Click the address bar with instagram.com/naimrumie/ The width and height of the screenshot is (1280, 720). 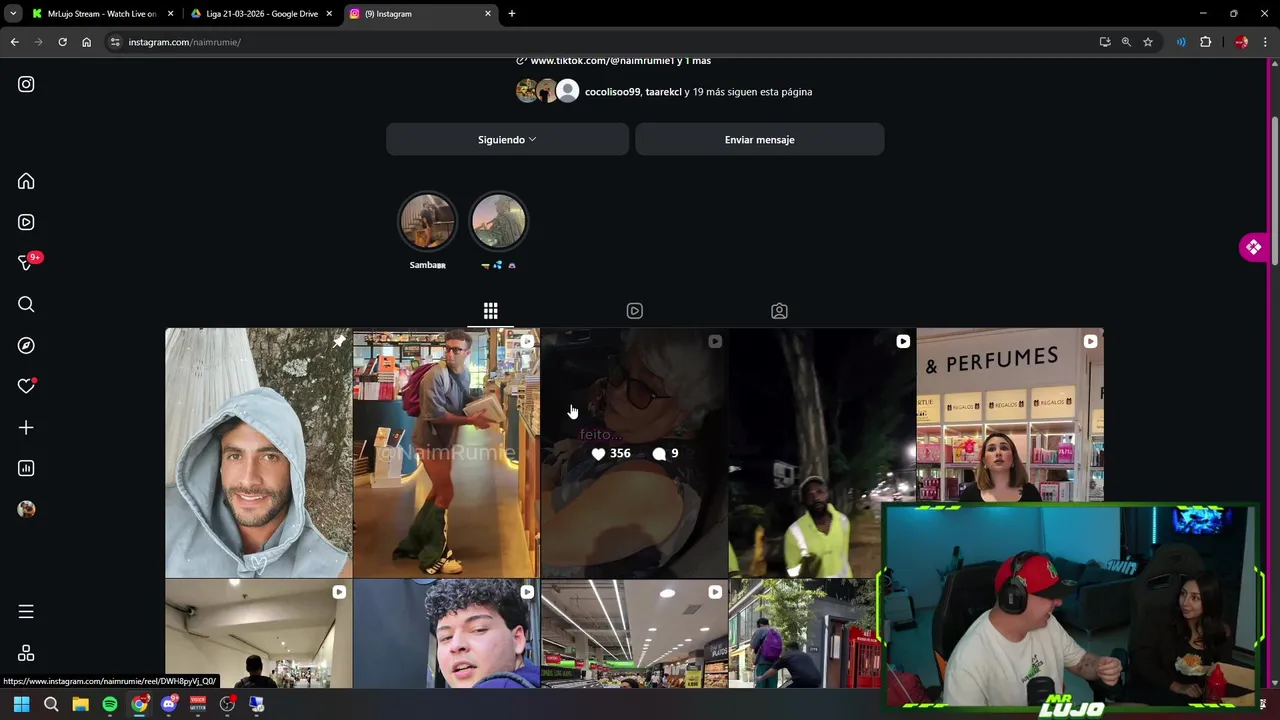click(x=600, y=42)
